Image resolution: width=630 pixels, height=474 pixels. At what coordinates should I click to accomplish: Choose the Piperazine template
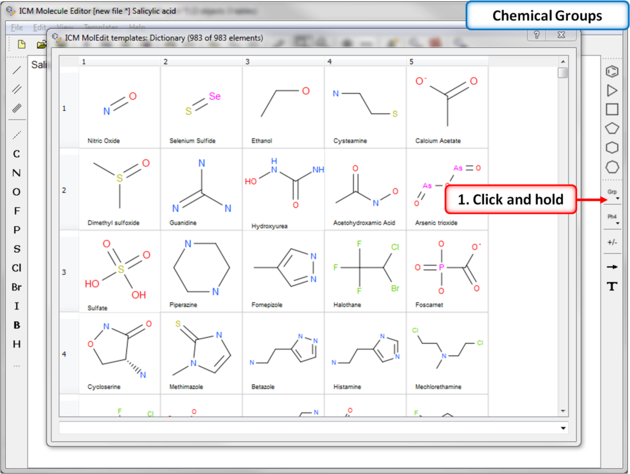point(201,269)
